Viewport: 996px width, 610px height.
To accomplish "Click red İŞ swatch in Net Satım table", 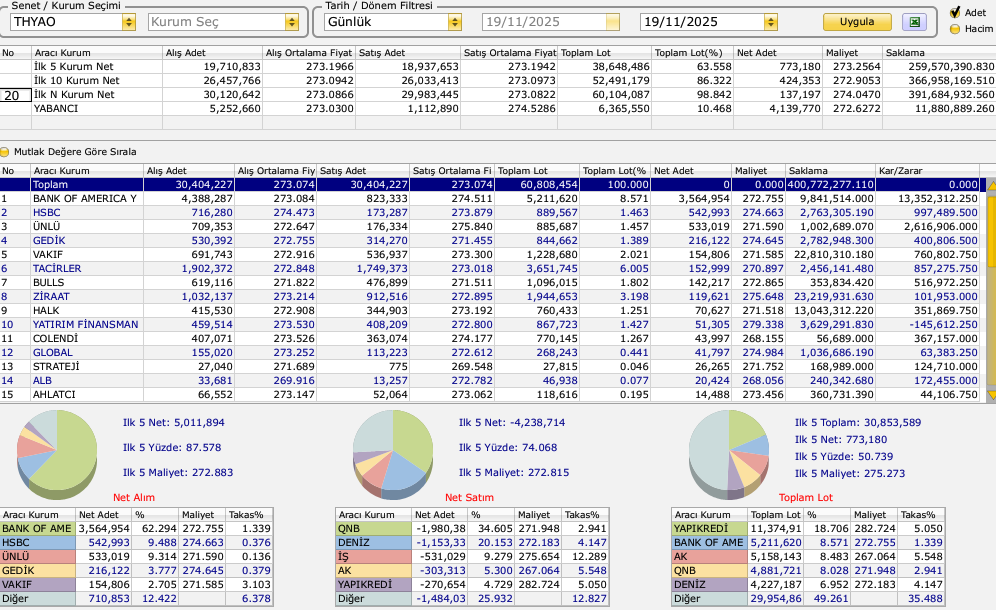I will [x=374, y=557].
